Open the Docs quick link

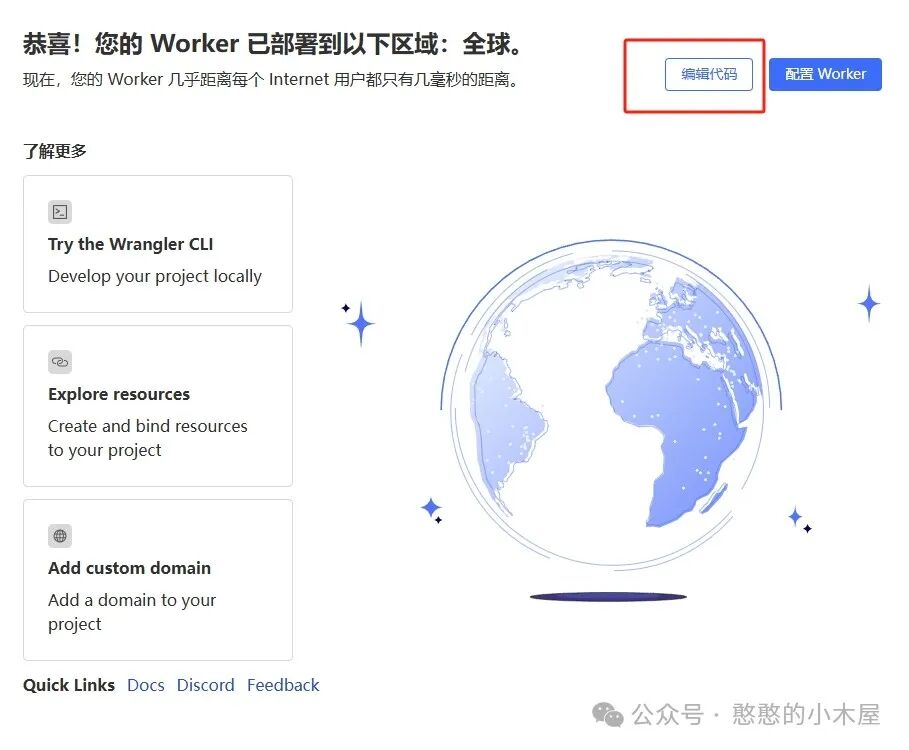point(146,685)
